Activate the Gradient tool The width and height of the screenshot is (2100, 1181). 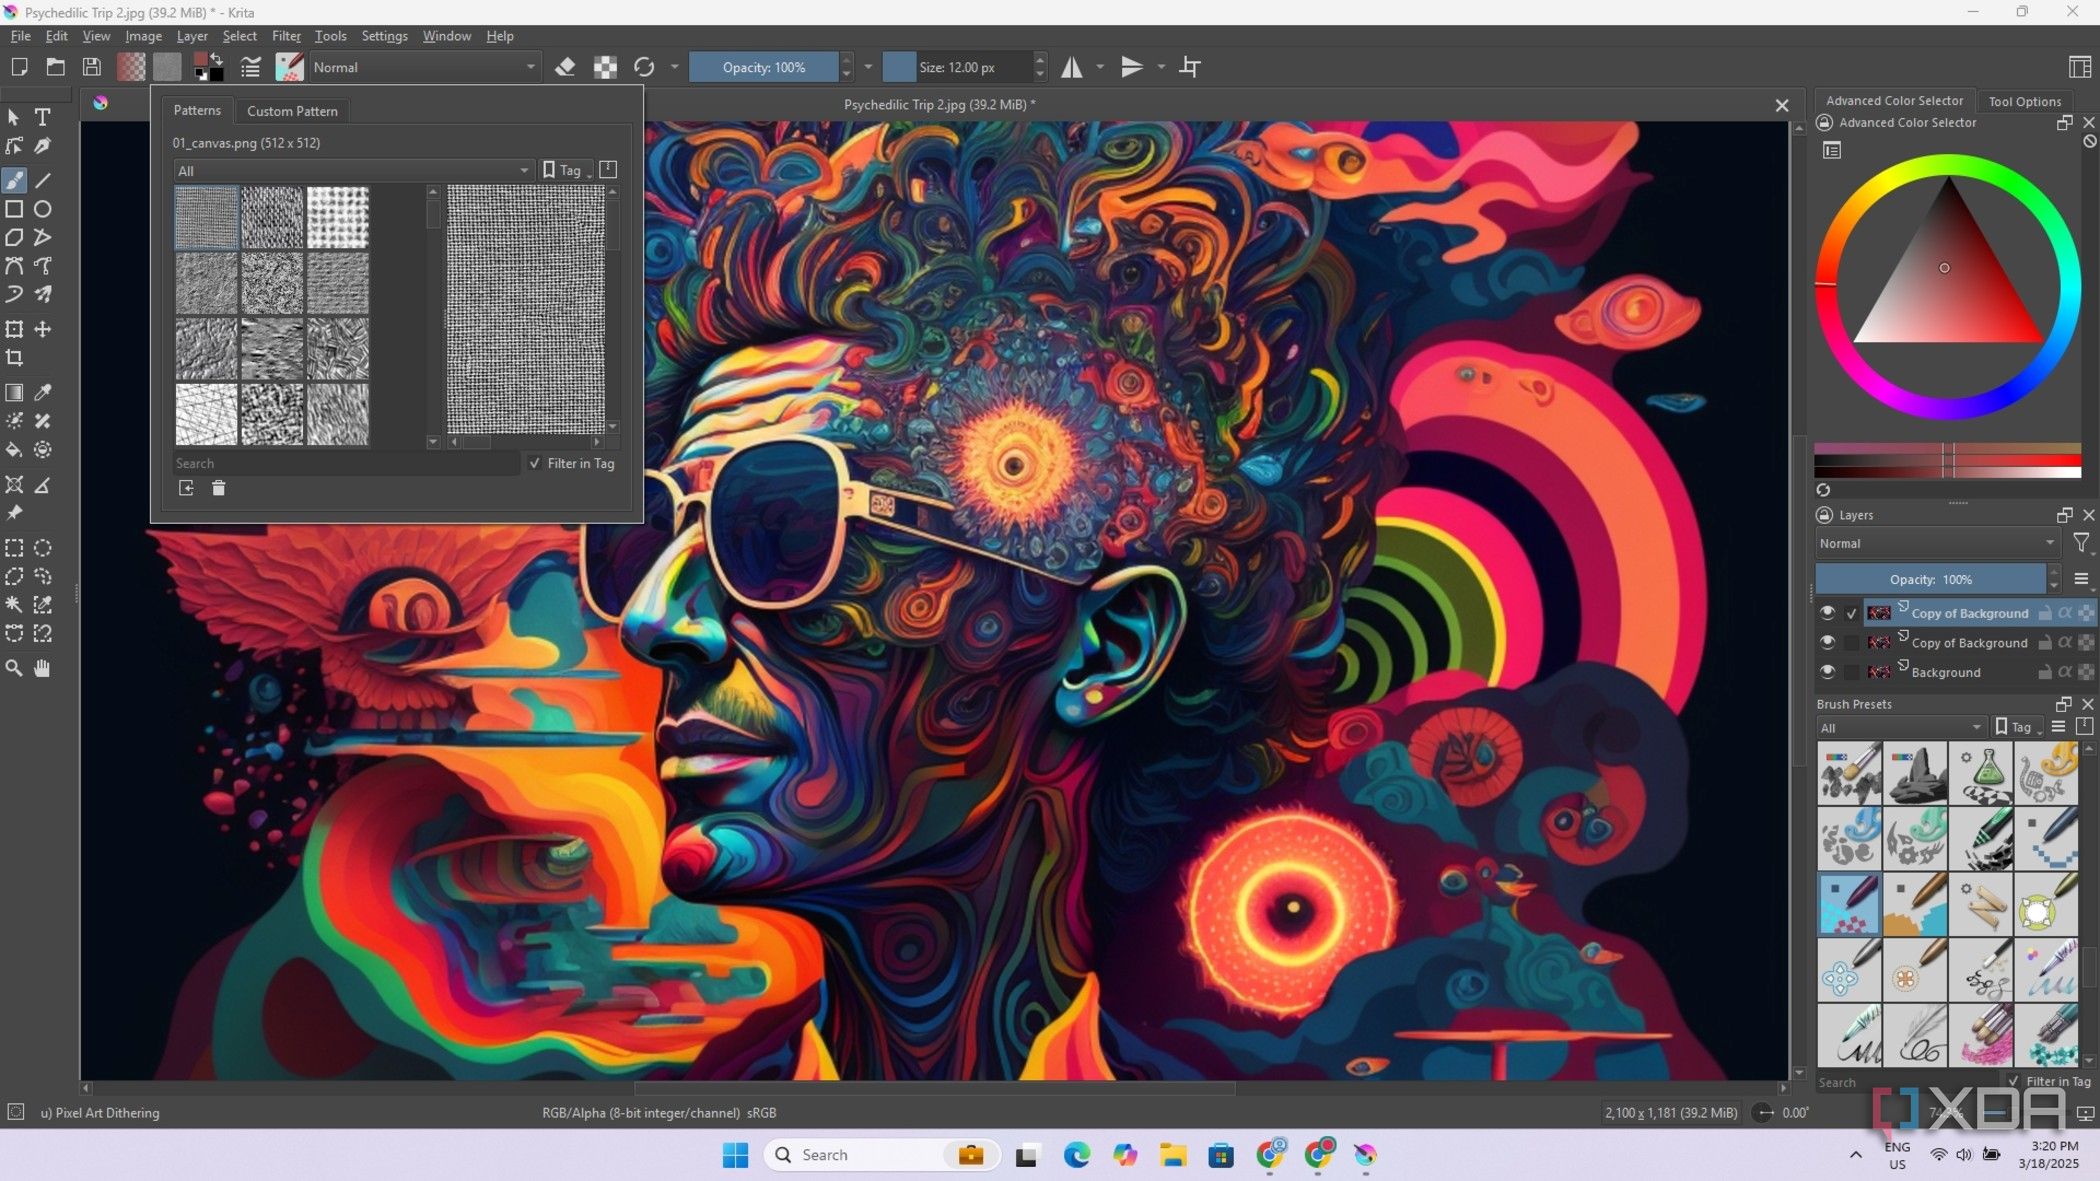click(14, 393)
